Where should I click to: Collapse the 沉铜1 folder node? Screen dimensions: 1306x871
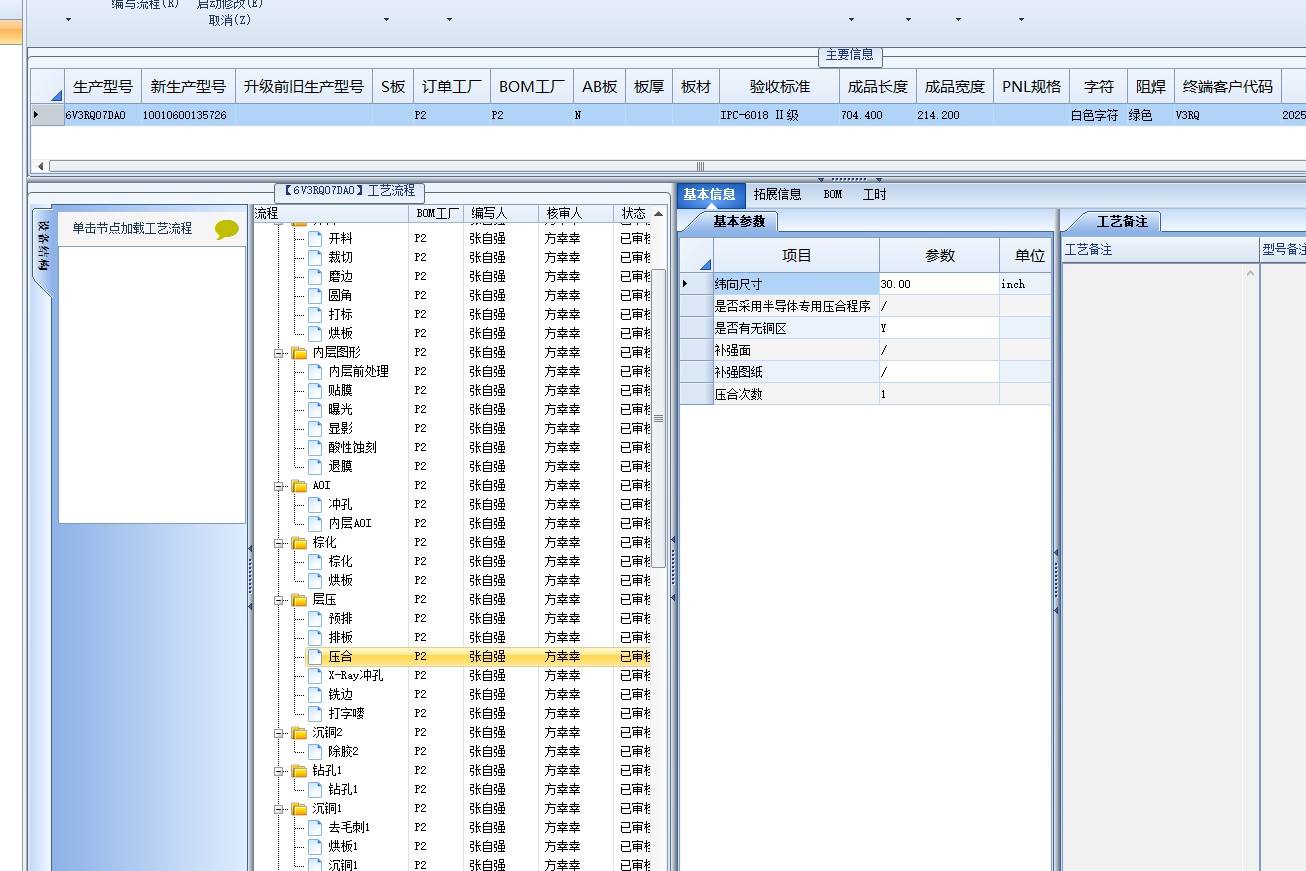(279, 808)
